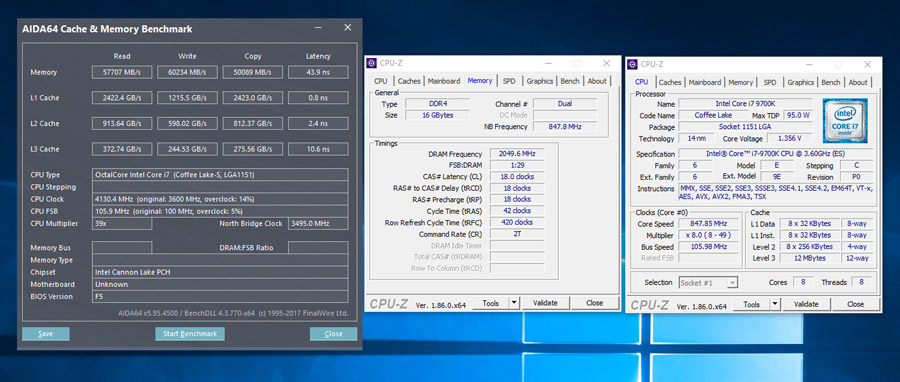Click L3 Cache read value 372.74 GB/s
The height and width of the screenshot is (382, 900).
[x=122, y=149]
